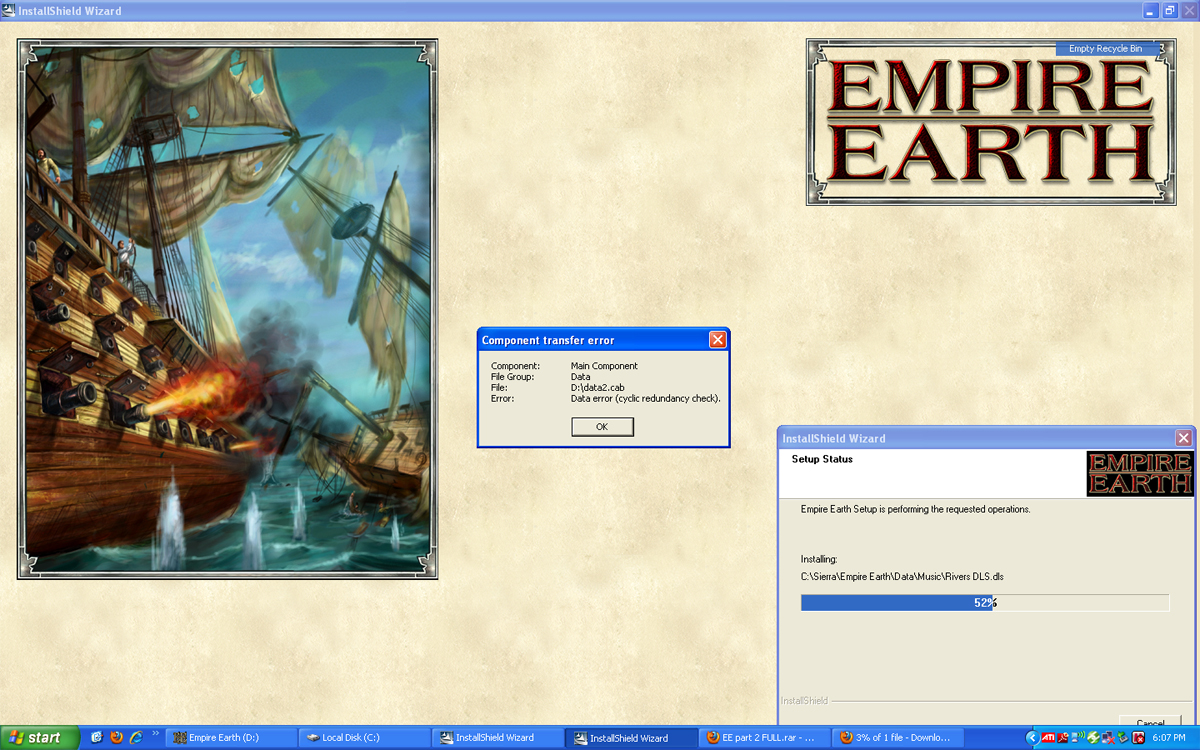
Task: Expand the Quick Launch overflow chevron
Action: (x=155, y=734)
